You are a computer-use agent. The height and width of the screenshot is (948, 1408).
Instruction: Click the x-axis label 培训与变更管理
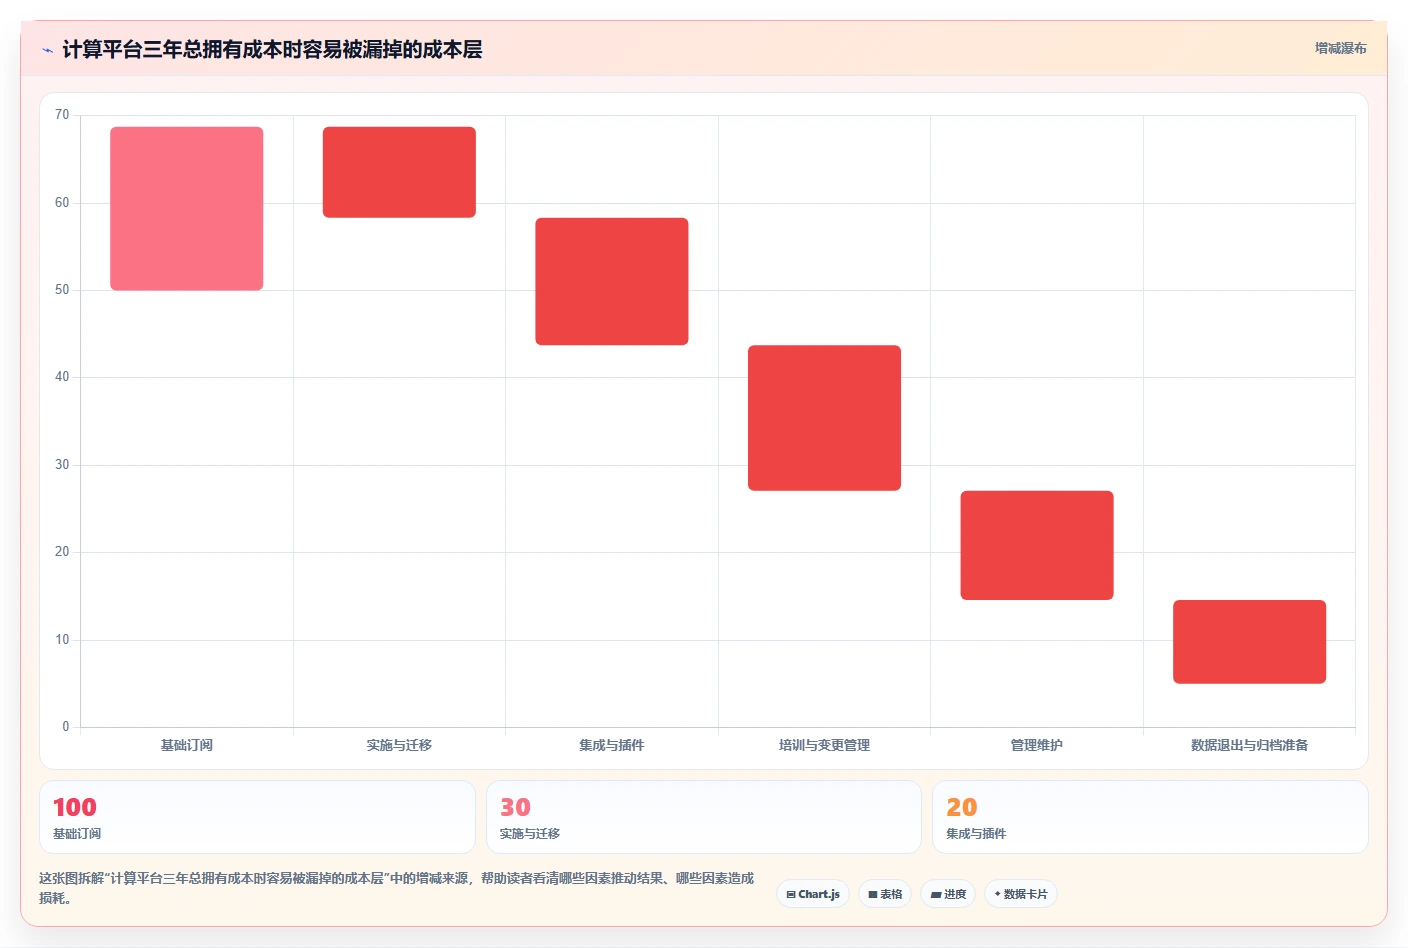coord(824,745)
